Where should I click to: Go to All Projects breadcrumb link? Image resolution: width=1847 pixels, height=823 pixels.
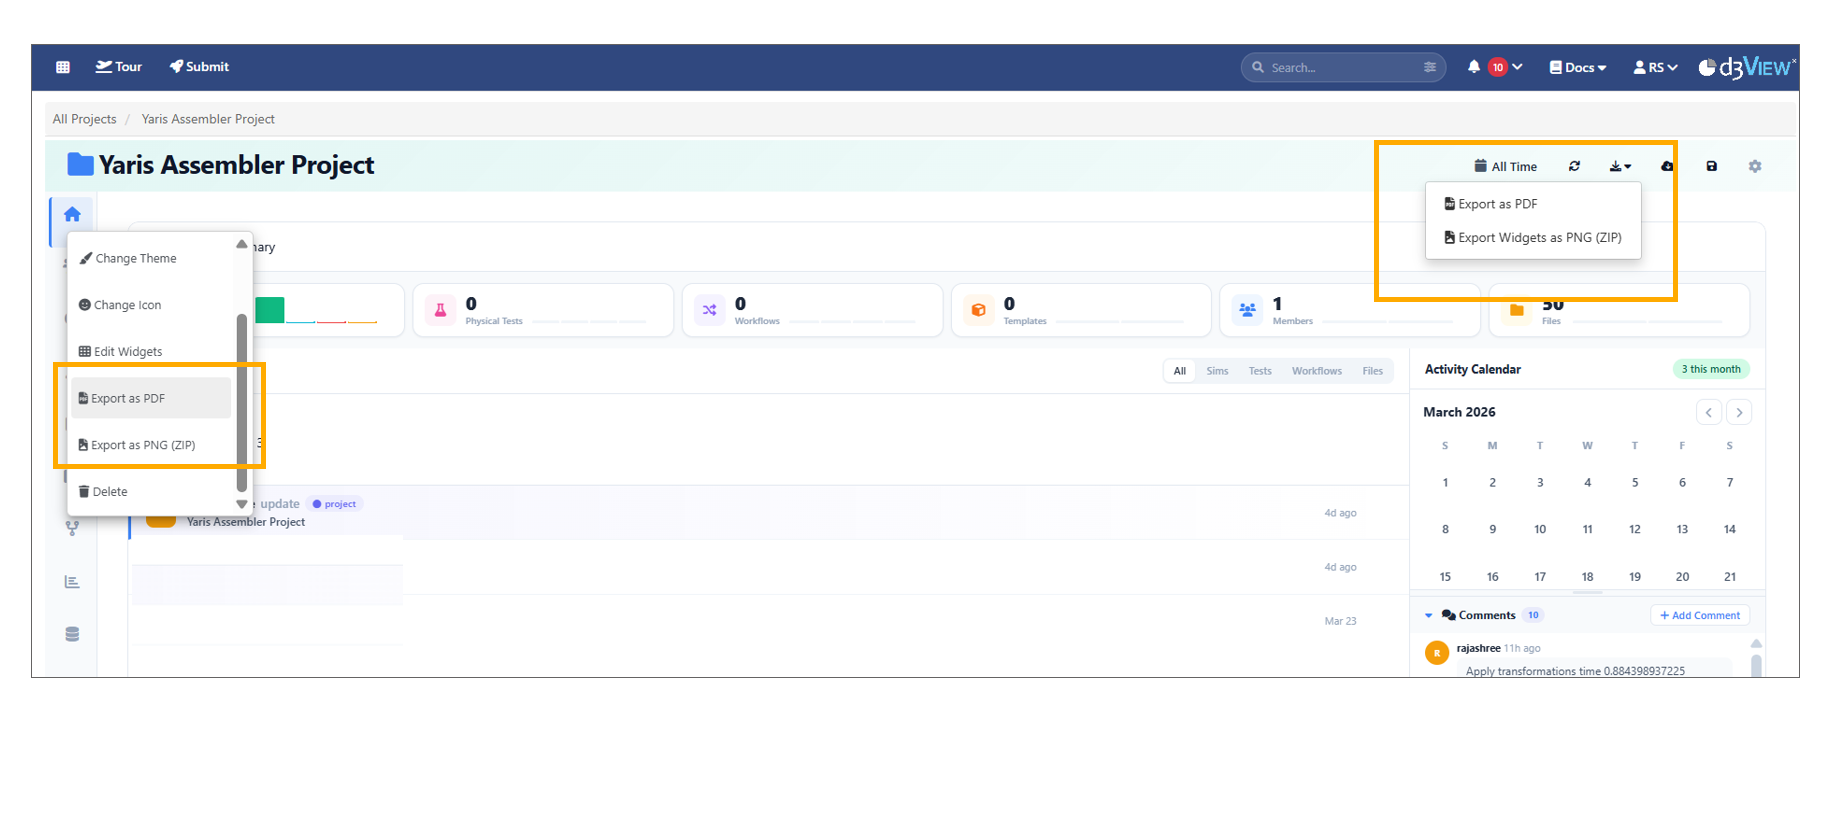pyautogui.click(x=84, y=119)
